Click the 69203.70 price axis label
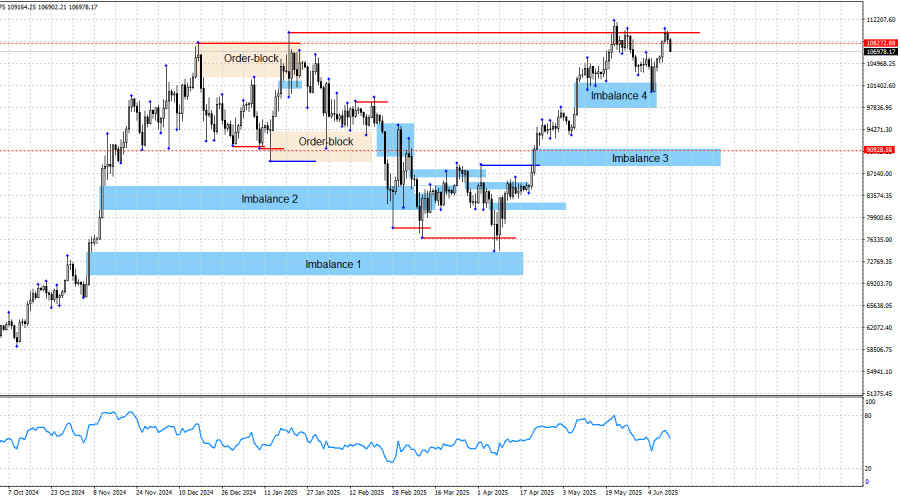Screen dimensions: 900x500 [x=879, y=284]
